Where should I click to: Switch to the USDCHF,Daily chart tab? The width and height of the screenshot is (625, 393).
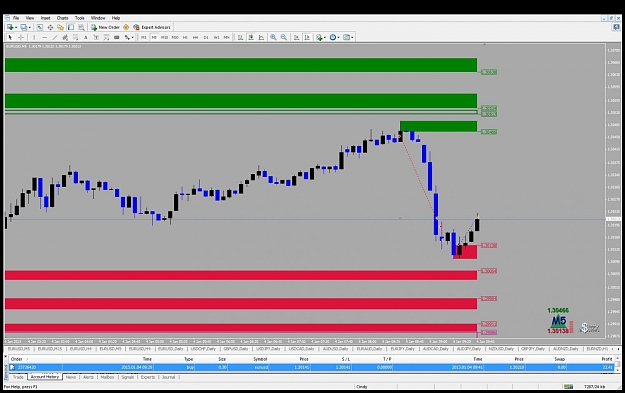pyautogui.click(x=203, y=349)
